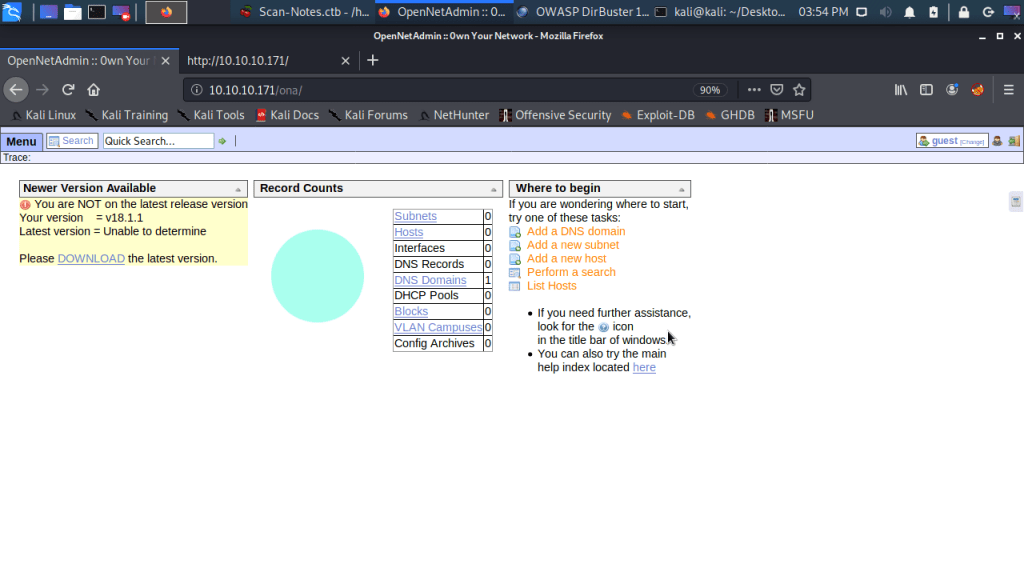Screen dimensions: 1024x576
Task: Click the DOWNLOAD link
Action: click(91, 258)
